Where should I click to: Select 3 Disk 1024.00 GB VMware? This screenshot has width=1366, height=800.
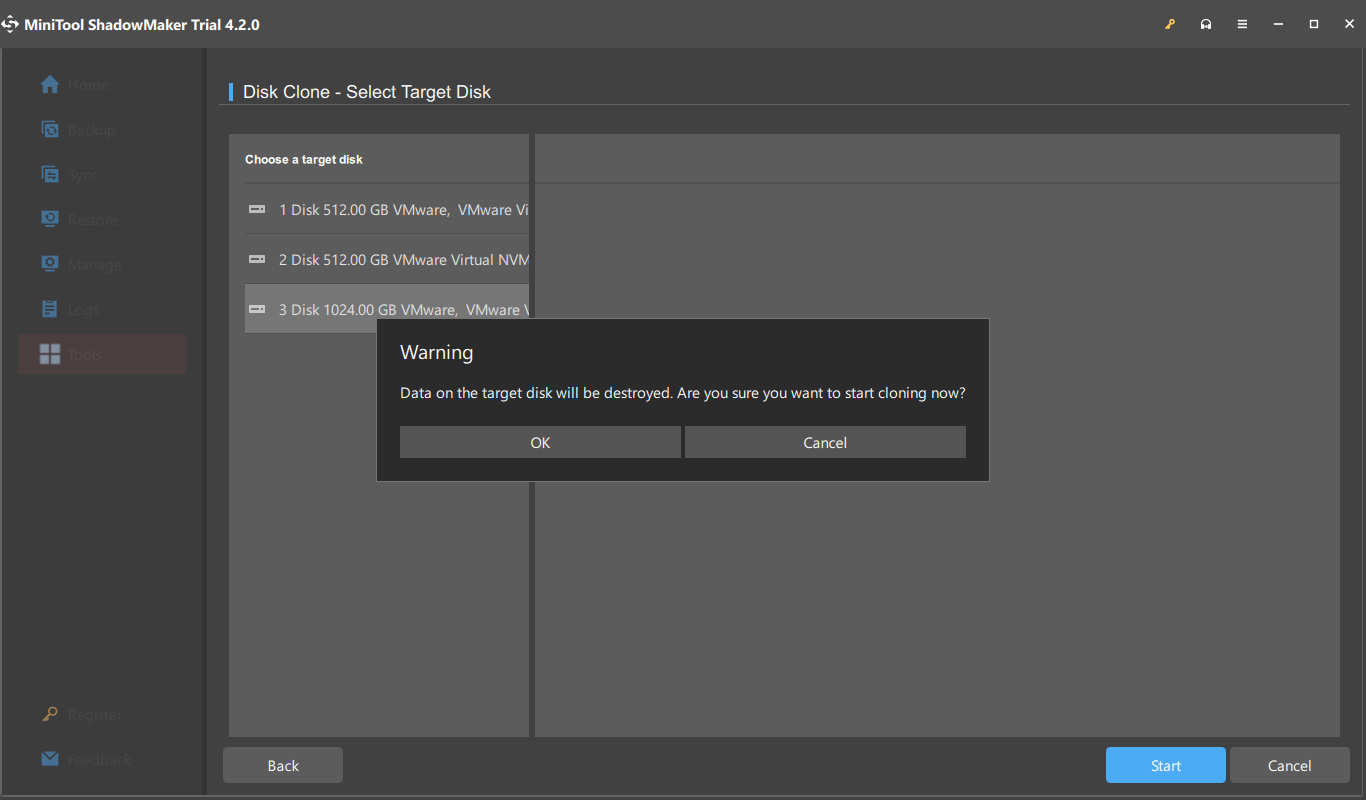coord(387,309)
